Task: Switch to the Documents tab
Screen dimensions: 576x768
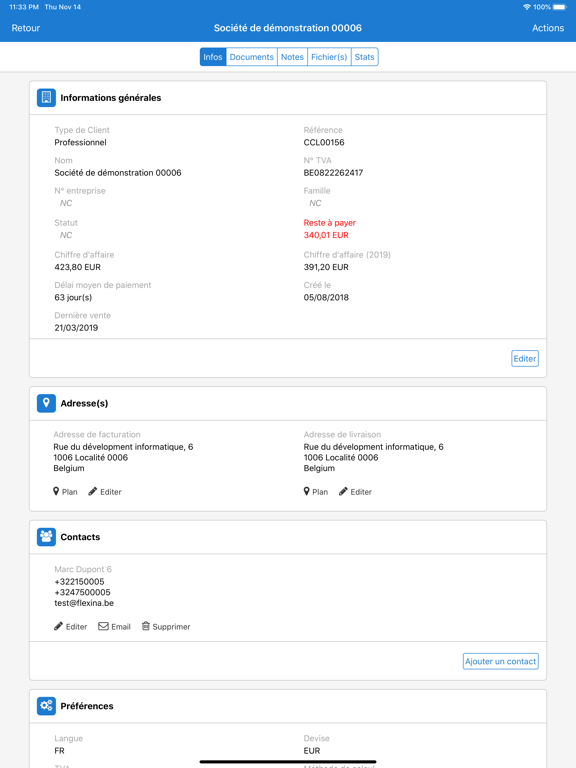Action: pyautogui.click(x=252, y=57)
